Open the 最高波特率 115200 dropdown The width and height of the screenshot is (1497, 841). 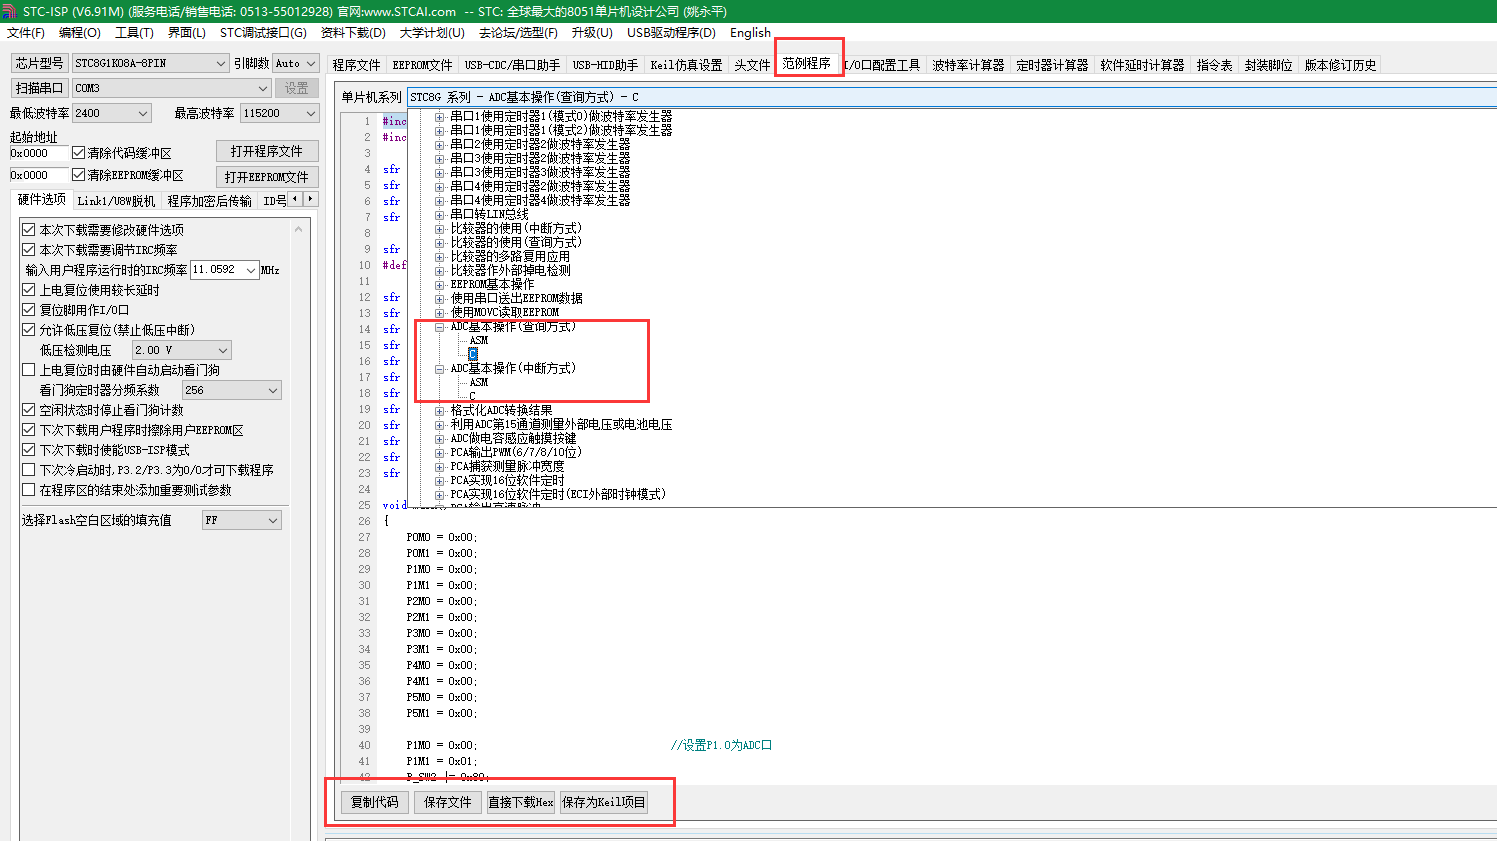coord(310,113)
